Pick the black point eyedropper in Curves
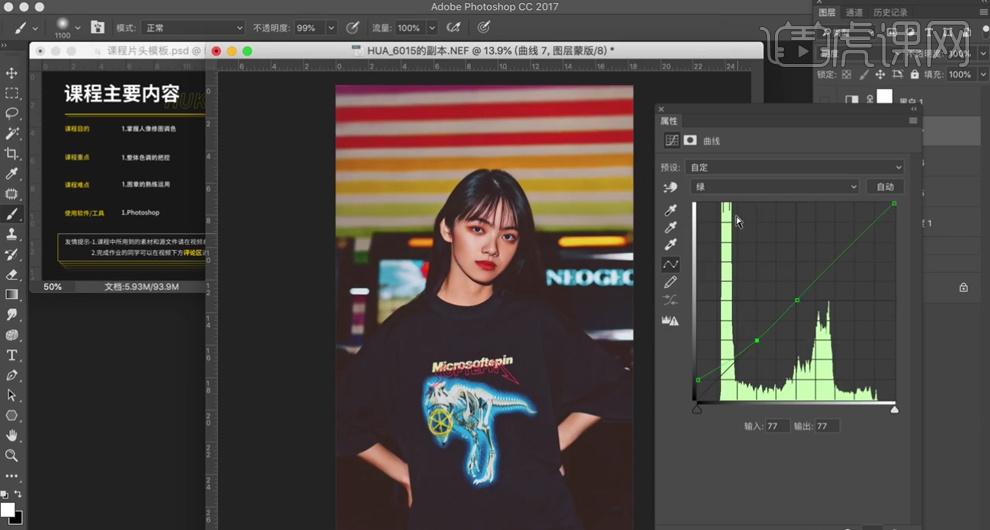Viewport: 990px width, 530px height. pyautogui.click(x=671, y=210)
